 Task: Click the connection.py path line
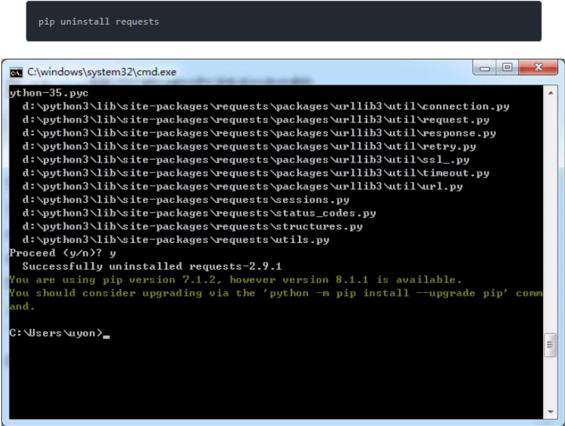tap(266, 106)
